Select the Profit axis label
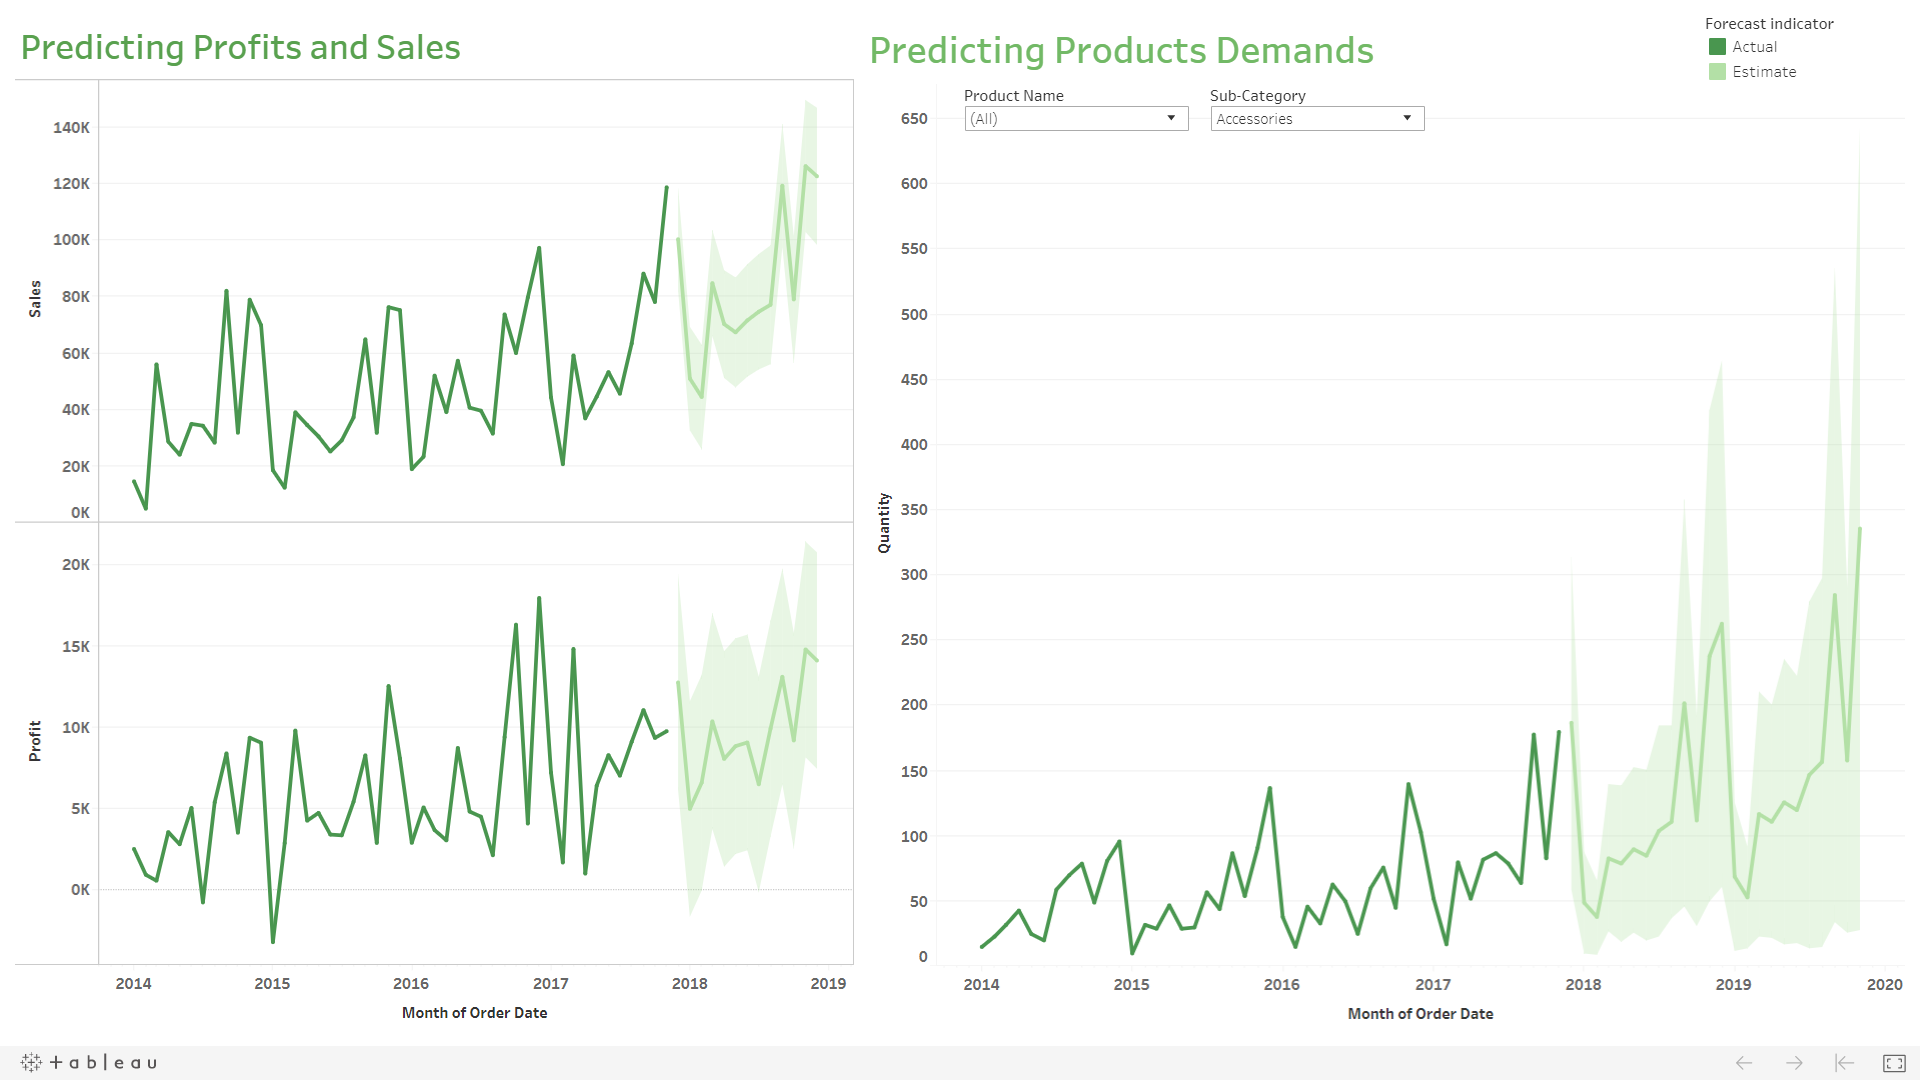Viewport: 1920px width, 1080px height. click(x=35, y=741)
